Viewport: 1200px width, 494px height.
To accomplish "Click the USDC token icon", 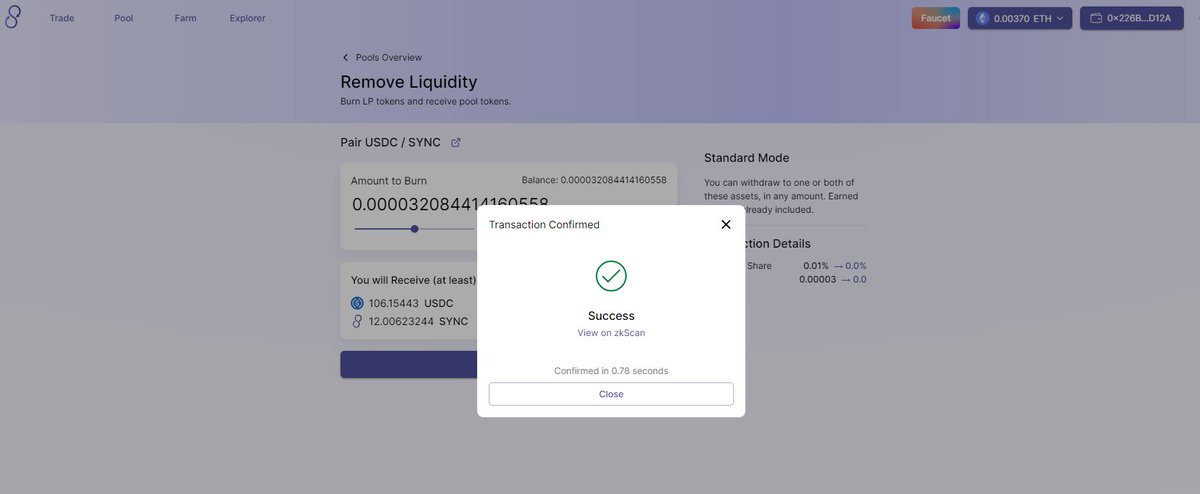I will tap(357, 303).
